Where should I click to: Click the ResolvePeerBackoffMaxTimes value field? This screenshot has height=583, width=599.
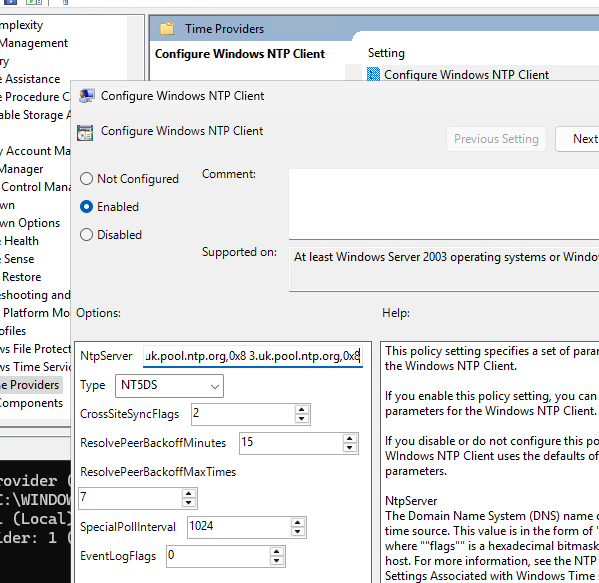click(x=130, y=498)
